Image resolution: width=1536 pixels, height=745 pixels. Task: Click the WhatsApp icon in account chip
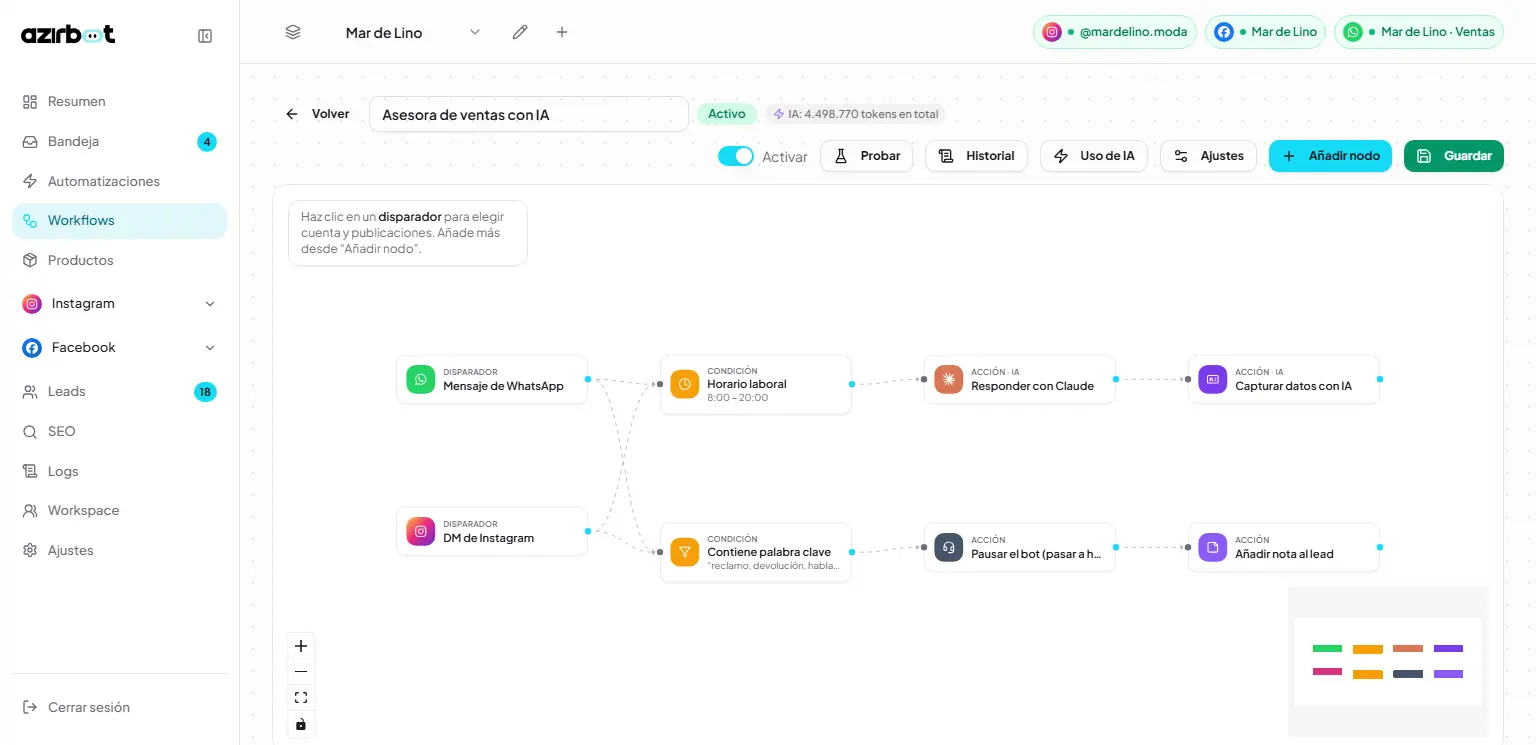click(1353, 32)
